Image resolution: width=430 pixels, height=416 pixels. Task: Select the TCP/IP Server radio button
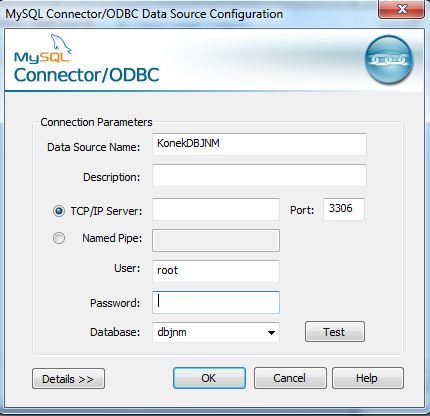click(59, 211)
